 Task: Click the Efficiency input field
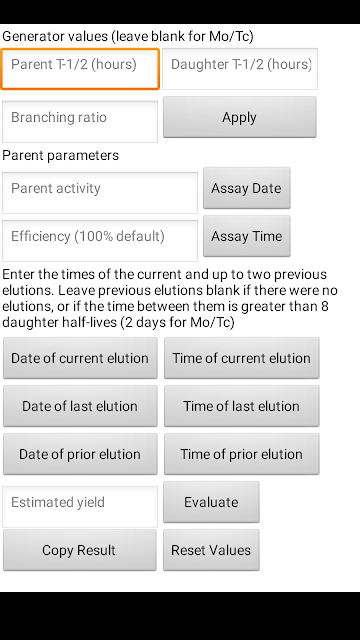pyautogui.click(x=100, y=240)
